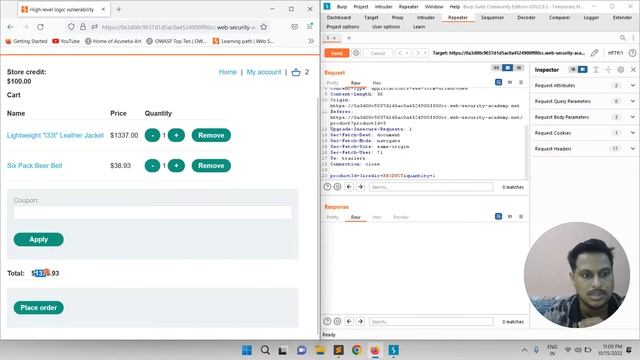The image size is (640, 360).
Task: Toggle response newline display button
Action: click(x=510, y=216)
